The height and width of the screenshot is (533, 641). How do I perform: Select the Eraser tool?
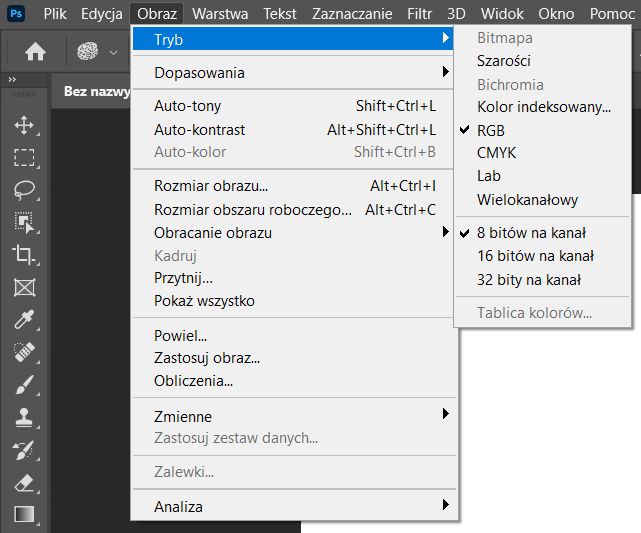coord(24,483)
